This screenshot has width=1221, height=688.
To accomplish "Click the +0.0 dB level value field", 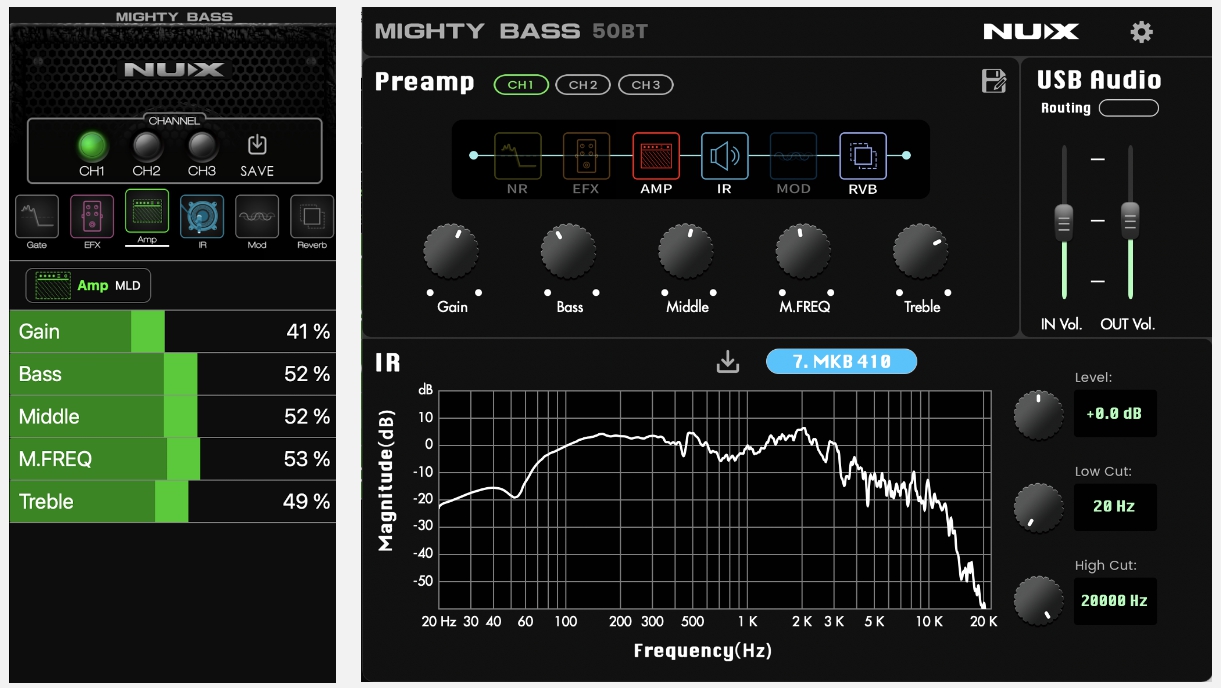I will click(x=1115, y=413).
